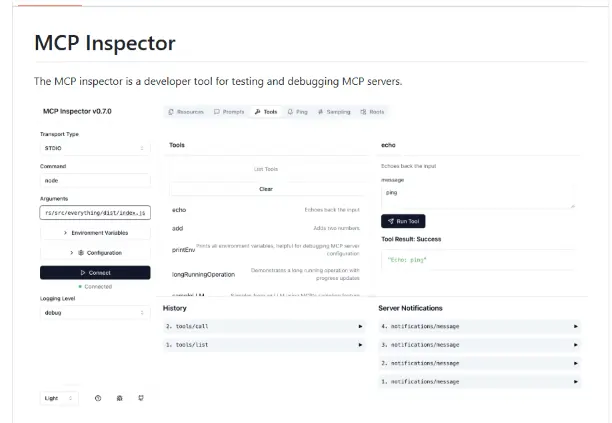Expand the tools/list history entry arrow

[360, 345]
